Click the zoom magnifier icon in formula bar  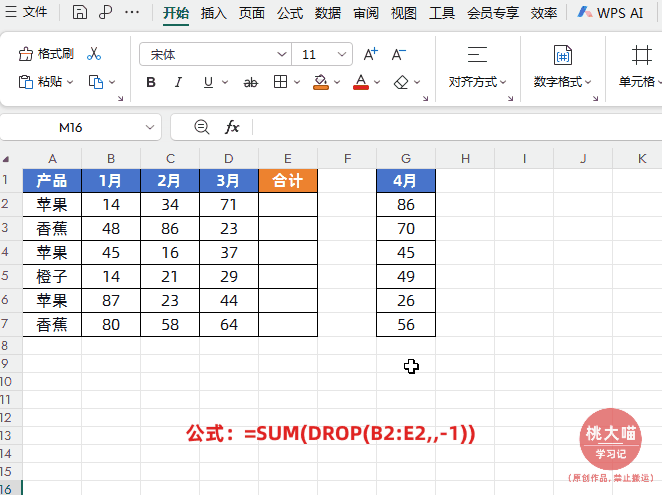pyautogui.click(x=201, y=127)
